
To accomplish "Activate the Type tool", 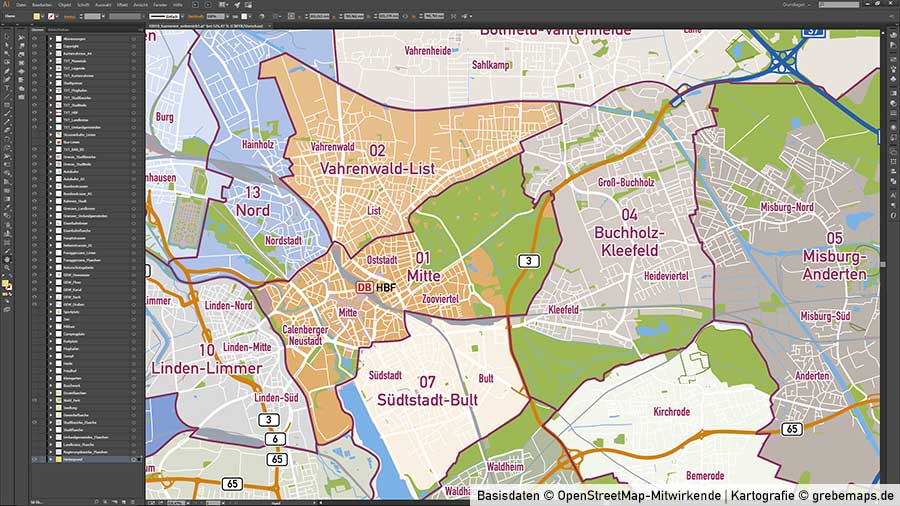I will [x=7, y=88].
